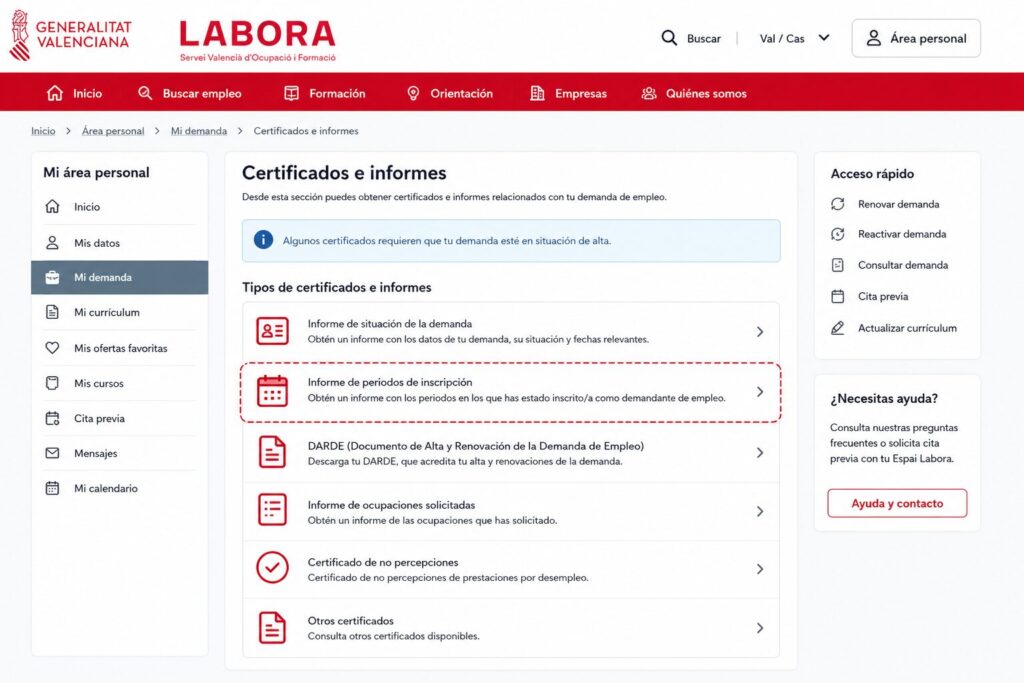
Task: Click the Mis datos person icon
Action: coord(52,243)
